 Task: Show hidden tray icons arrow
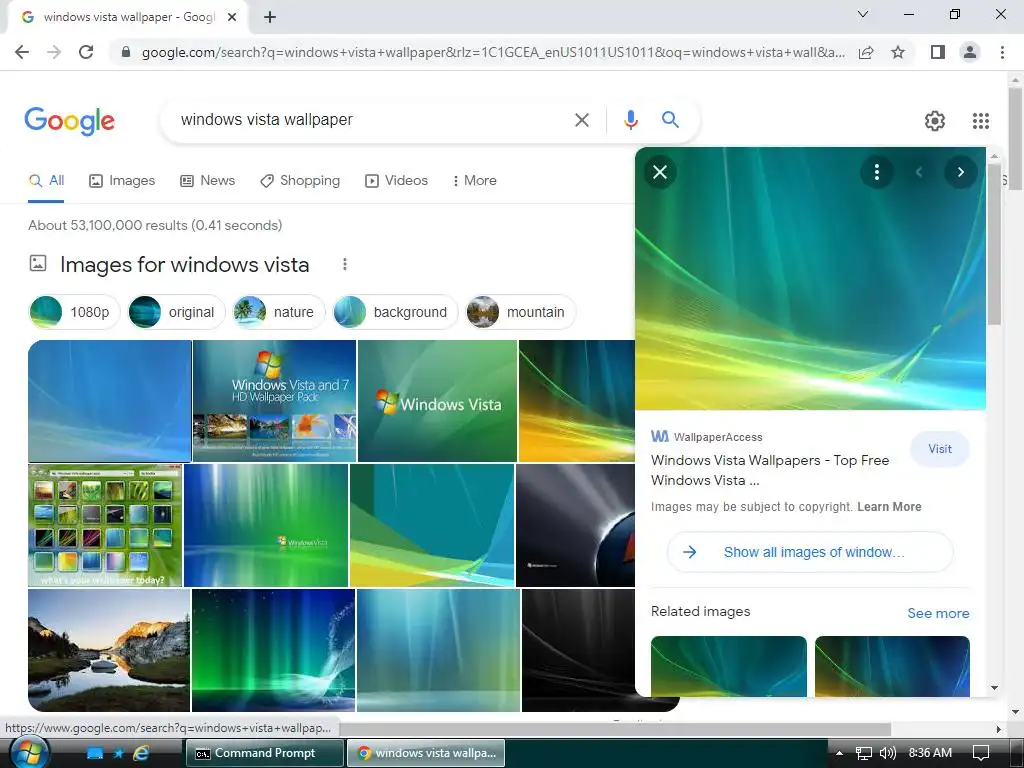point(840,753)
